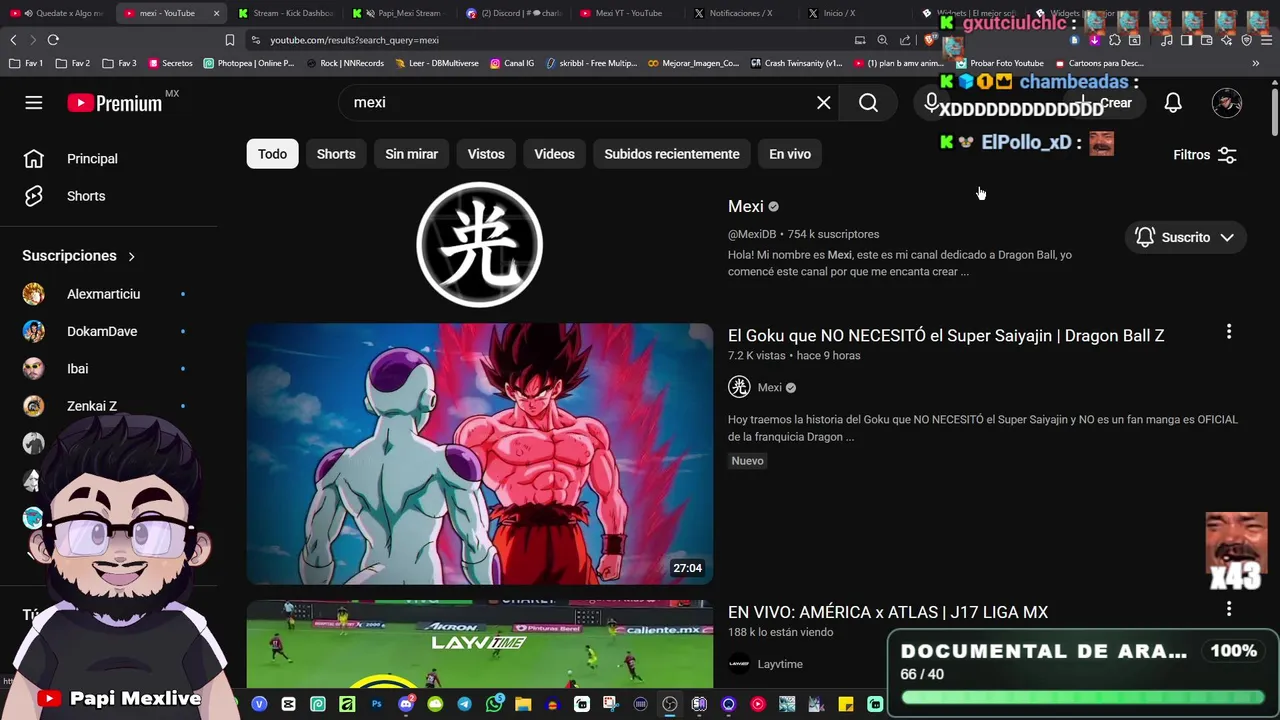Screen dimensions: 1280x720
Task: Open Photoshop from the taskbar
Action: (377, 704)
